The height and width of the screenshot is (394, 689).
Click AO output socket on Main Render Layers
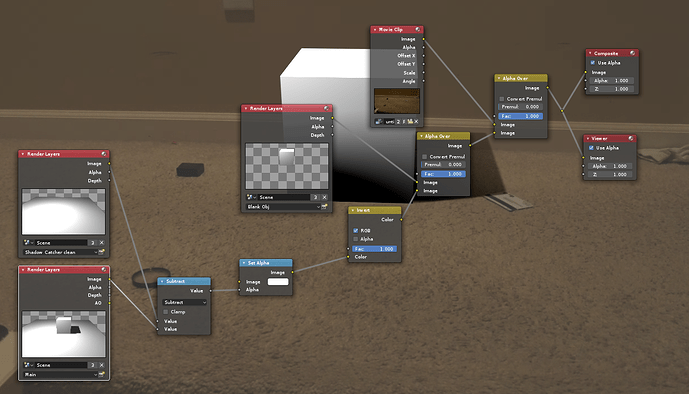(109, 303)
